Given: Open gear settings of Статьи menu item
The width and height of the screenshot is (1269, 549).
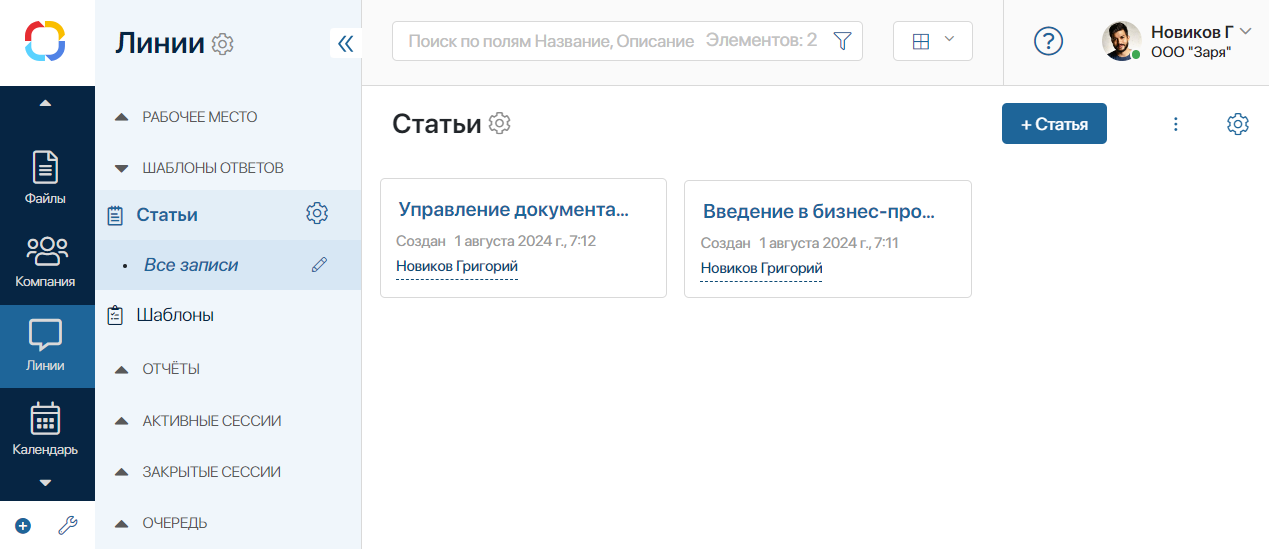Looking at the screenshot, I should (317, 213).
